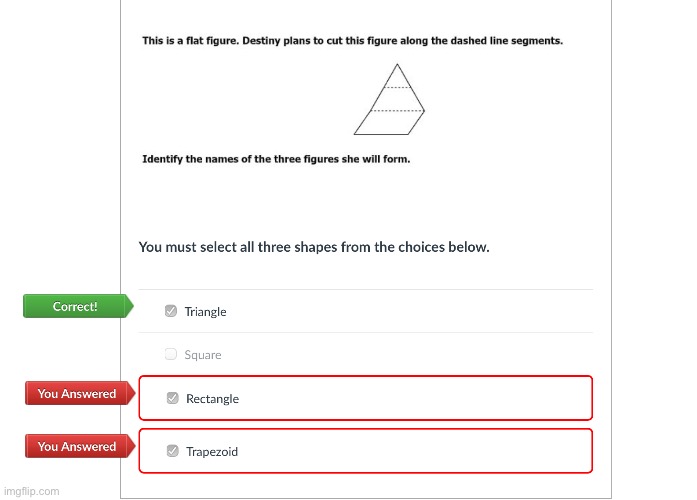Viewport: 697px width, 500px height.
Task: Click the 'You must select all three shapes' text
Action: point(314,247)
